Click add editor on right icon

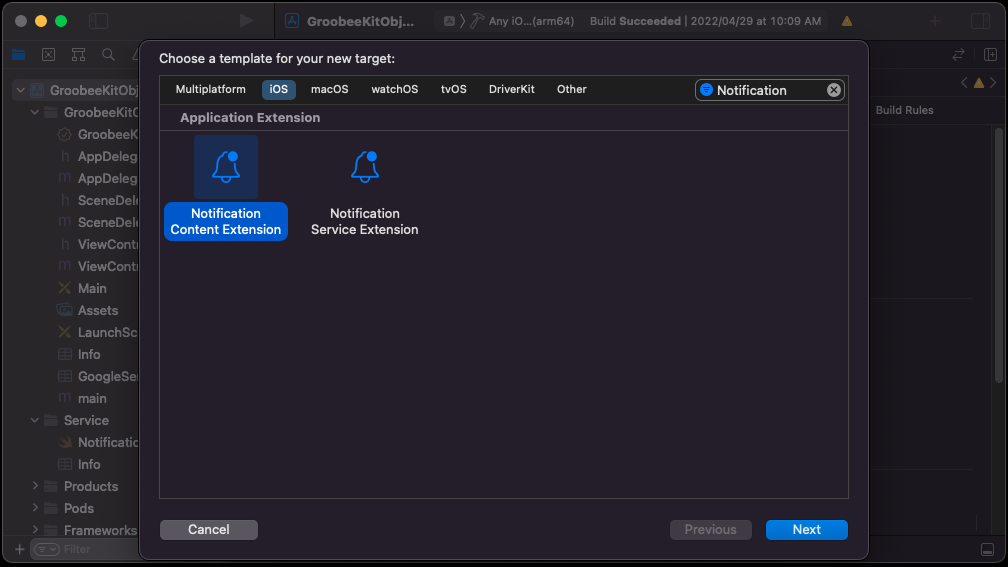pyautogui.click(x=990, y=55)
